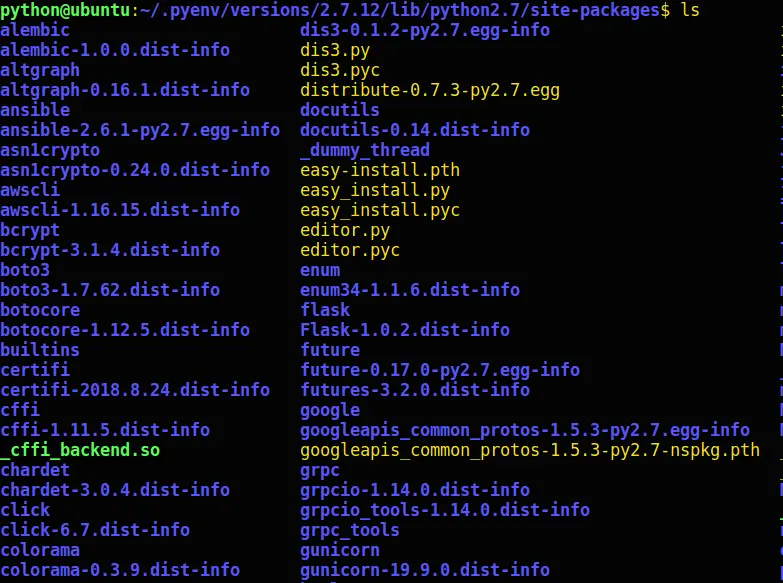Viewport: 783px width, 583px height.
Task: Click the 'asn1crypto' directory name
Action: [50, 150]
